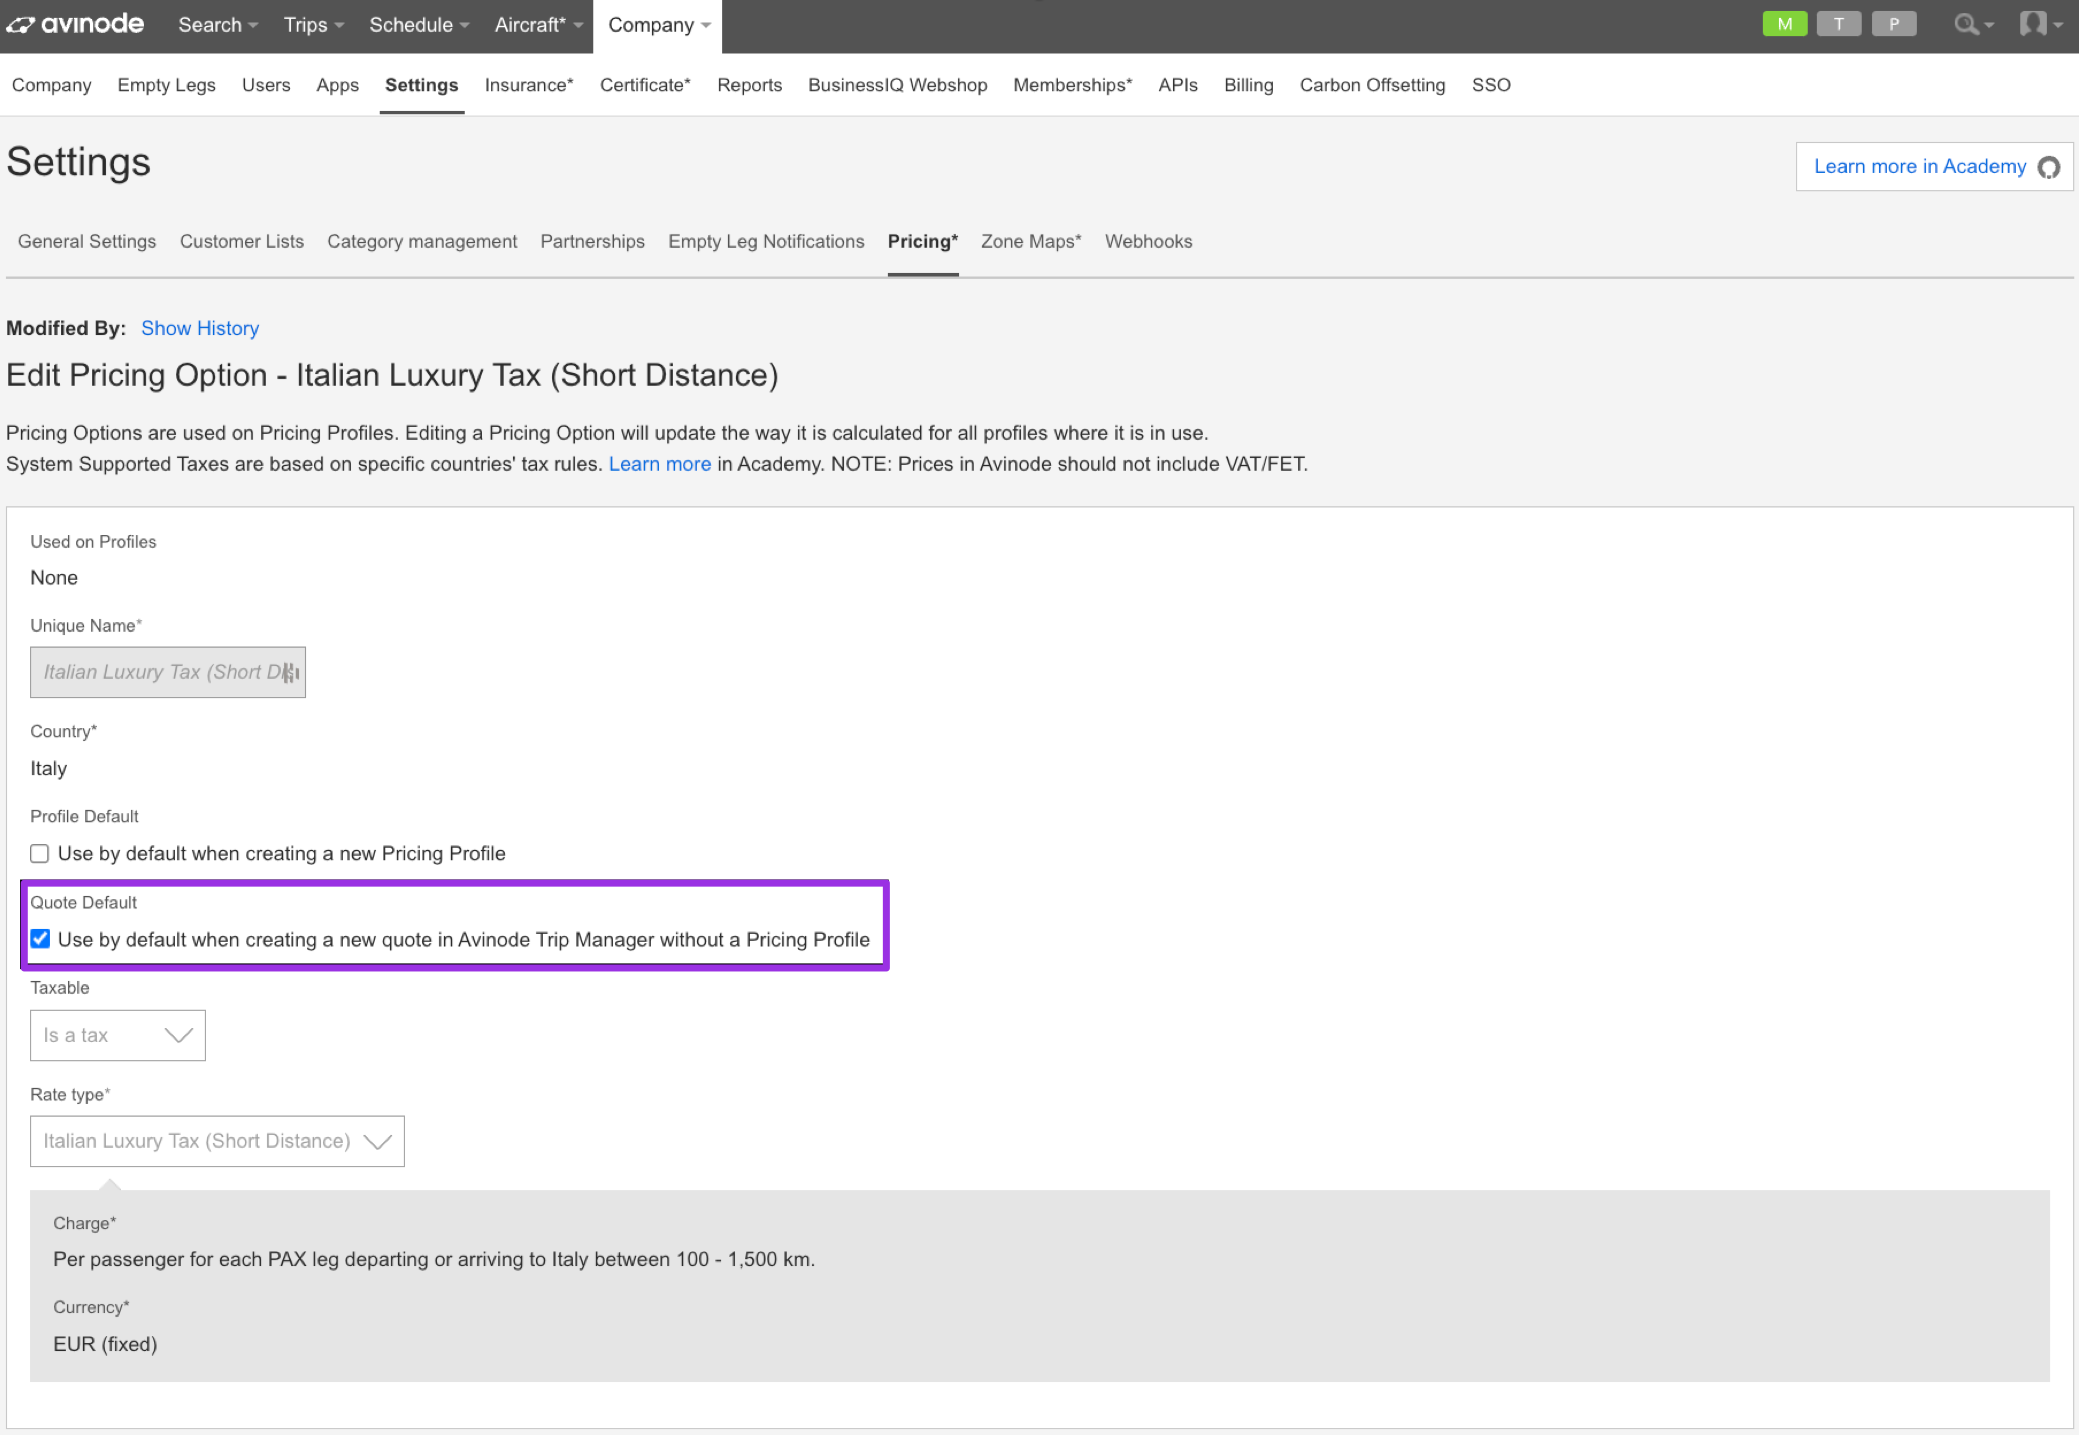
Task: Select the Pricing tab
Action: (922, 241)
